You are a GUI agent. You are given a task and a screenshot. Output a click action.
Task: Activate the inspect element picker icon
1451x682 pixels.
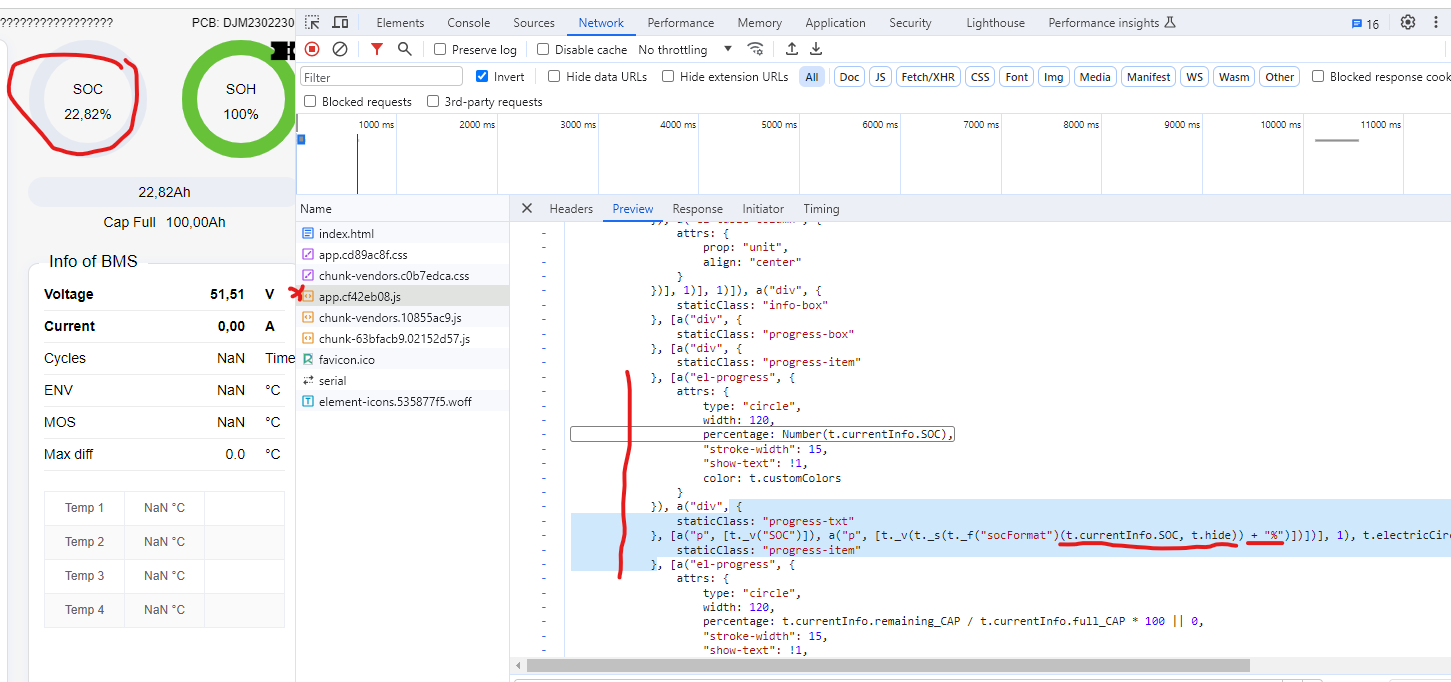pyautogui.click(x=313, y=22)
